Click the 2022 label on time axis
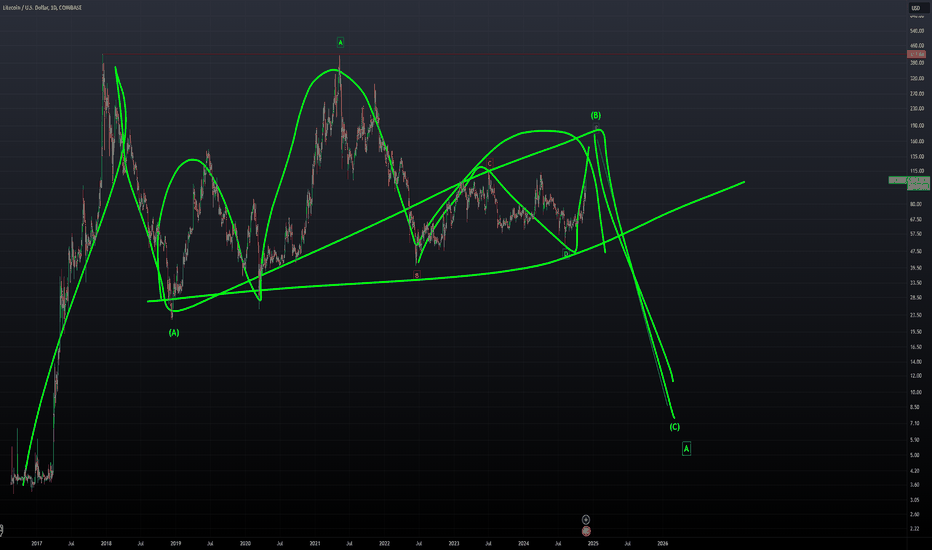This screenshot has height=550, width=932. pyautogui.click(x=385, y=543)
